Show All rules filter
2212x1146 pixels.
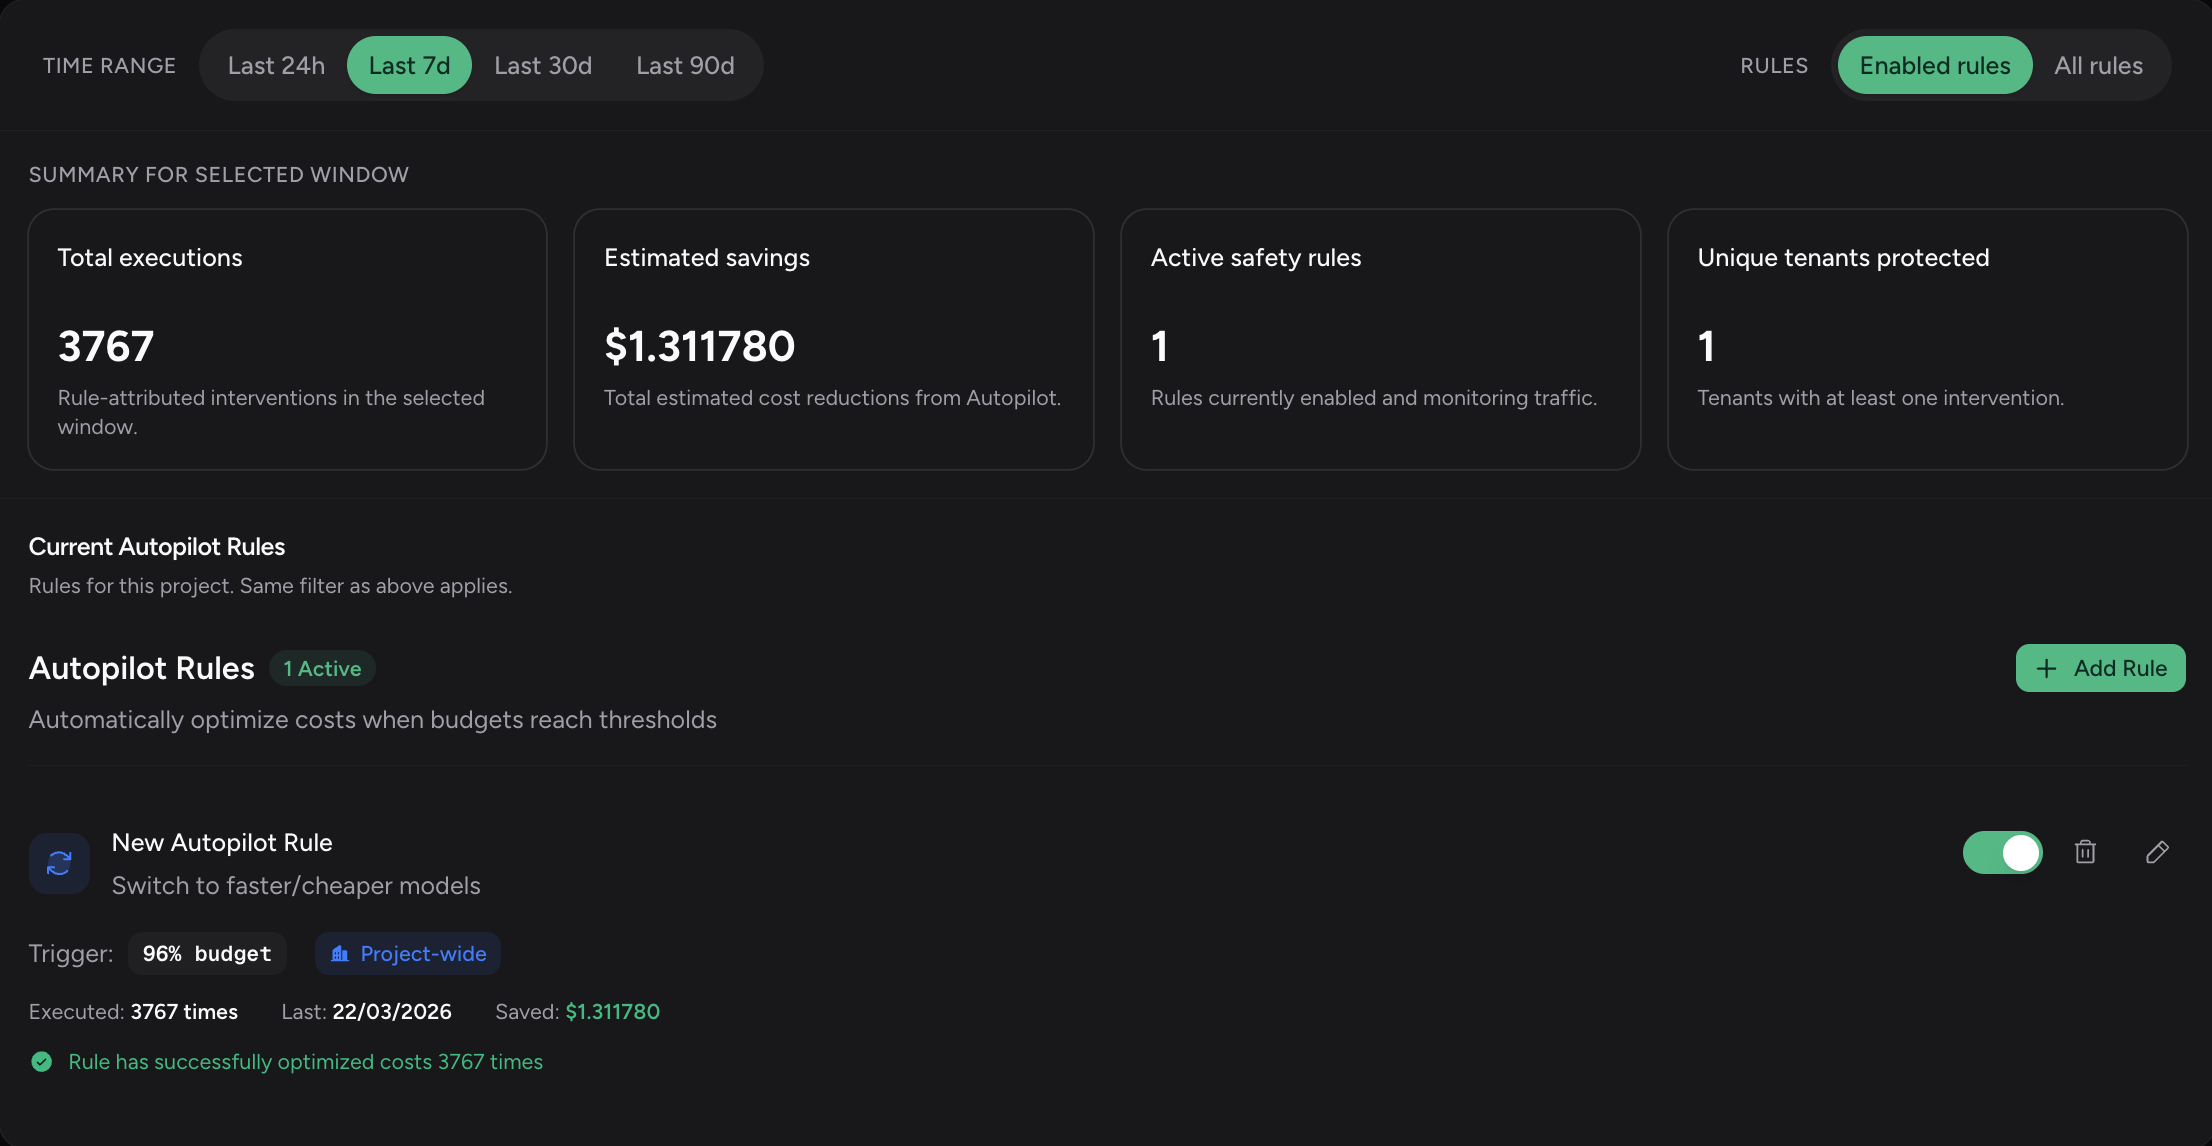(2098, 66)
